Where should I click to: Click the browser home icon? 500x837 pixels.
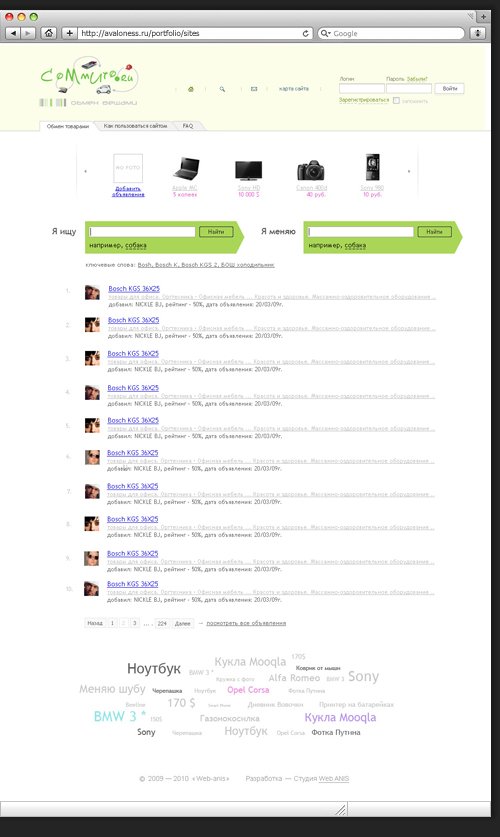pyautogui.click(x=49, y=33)
